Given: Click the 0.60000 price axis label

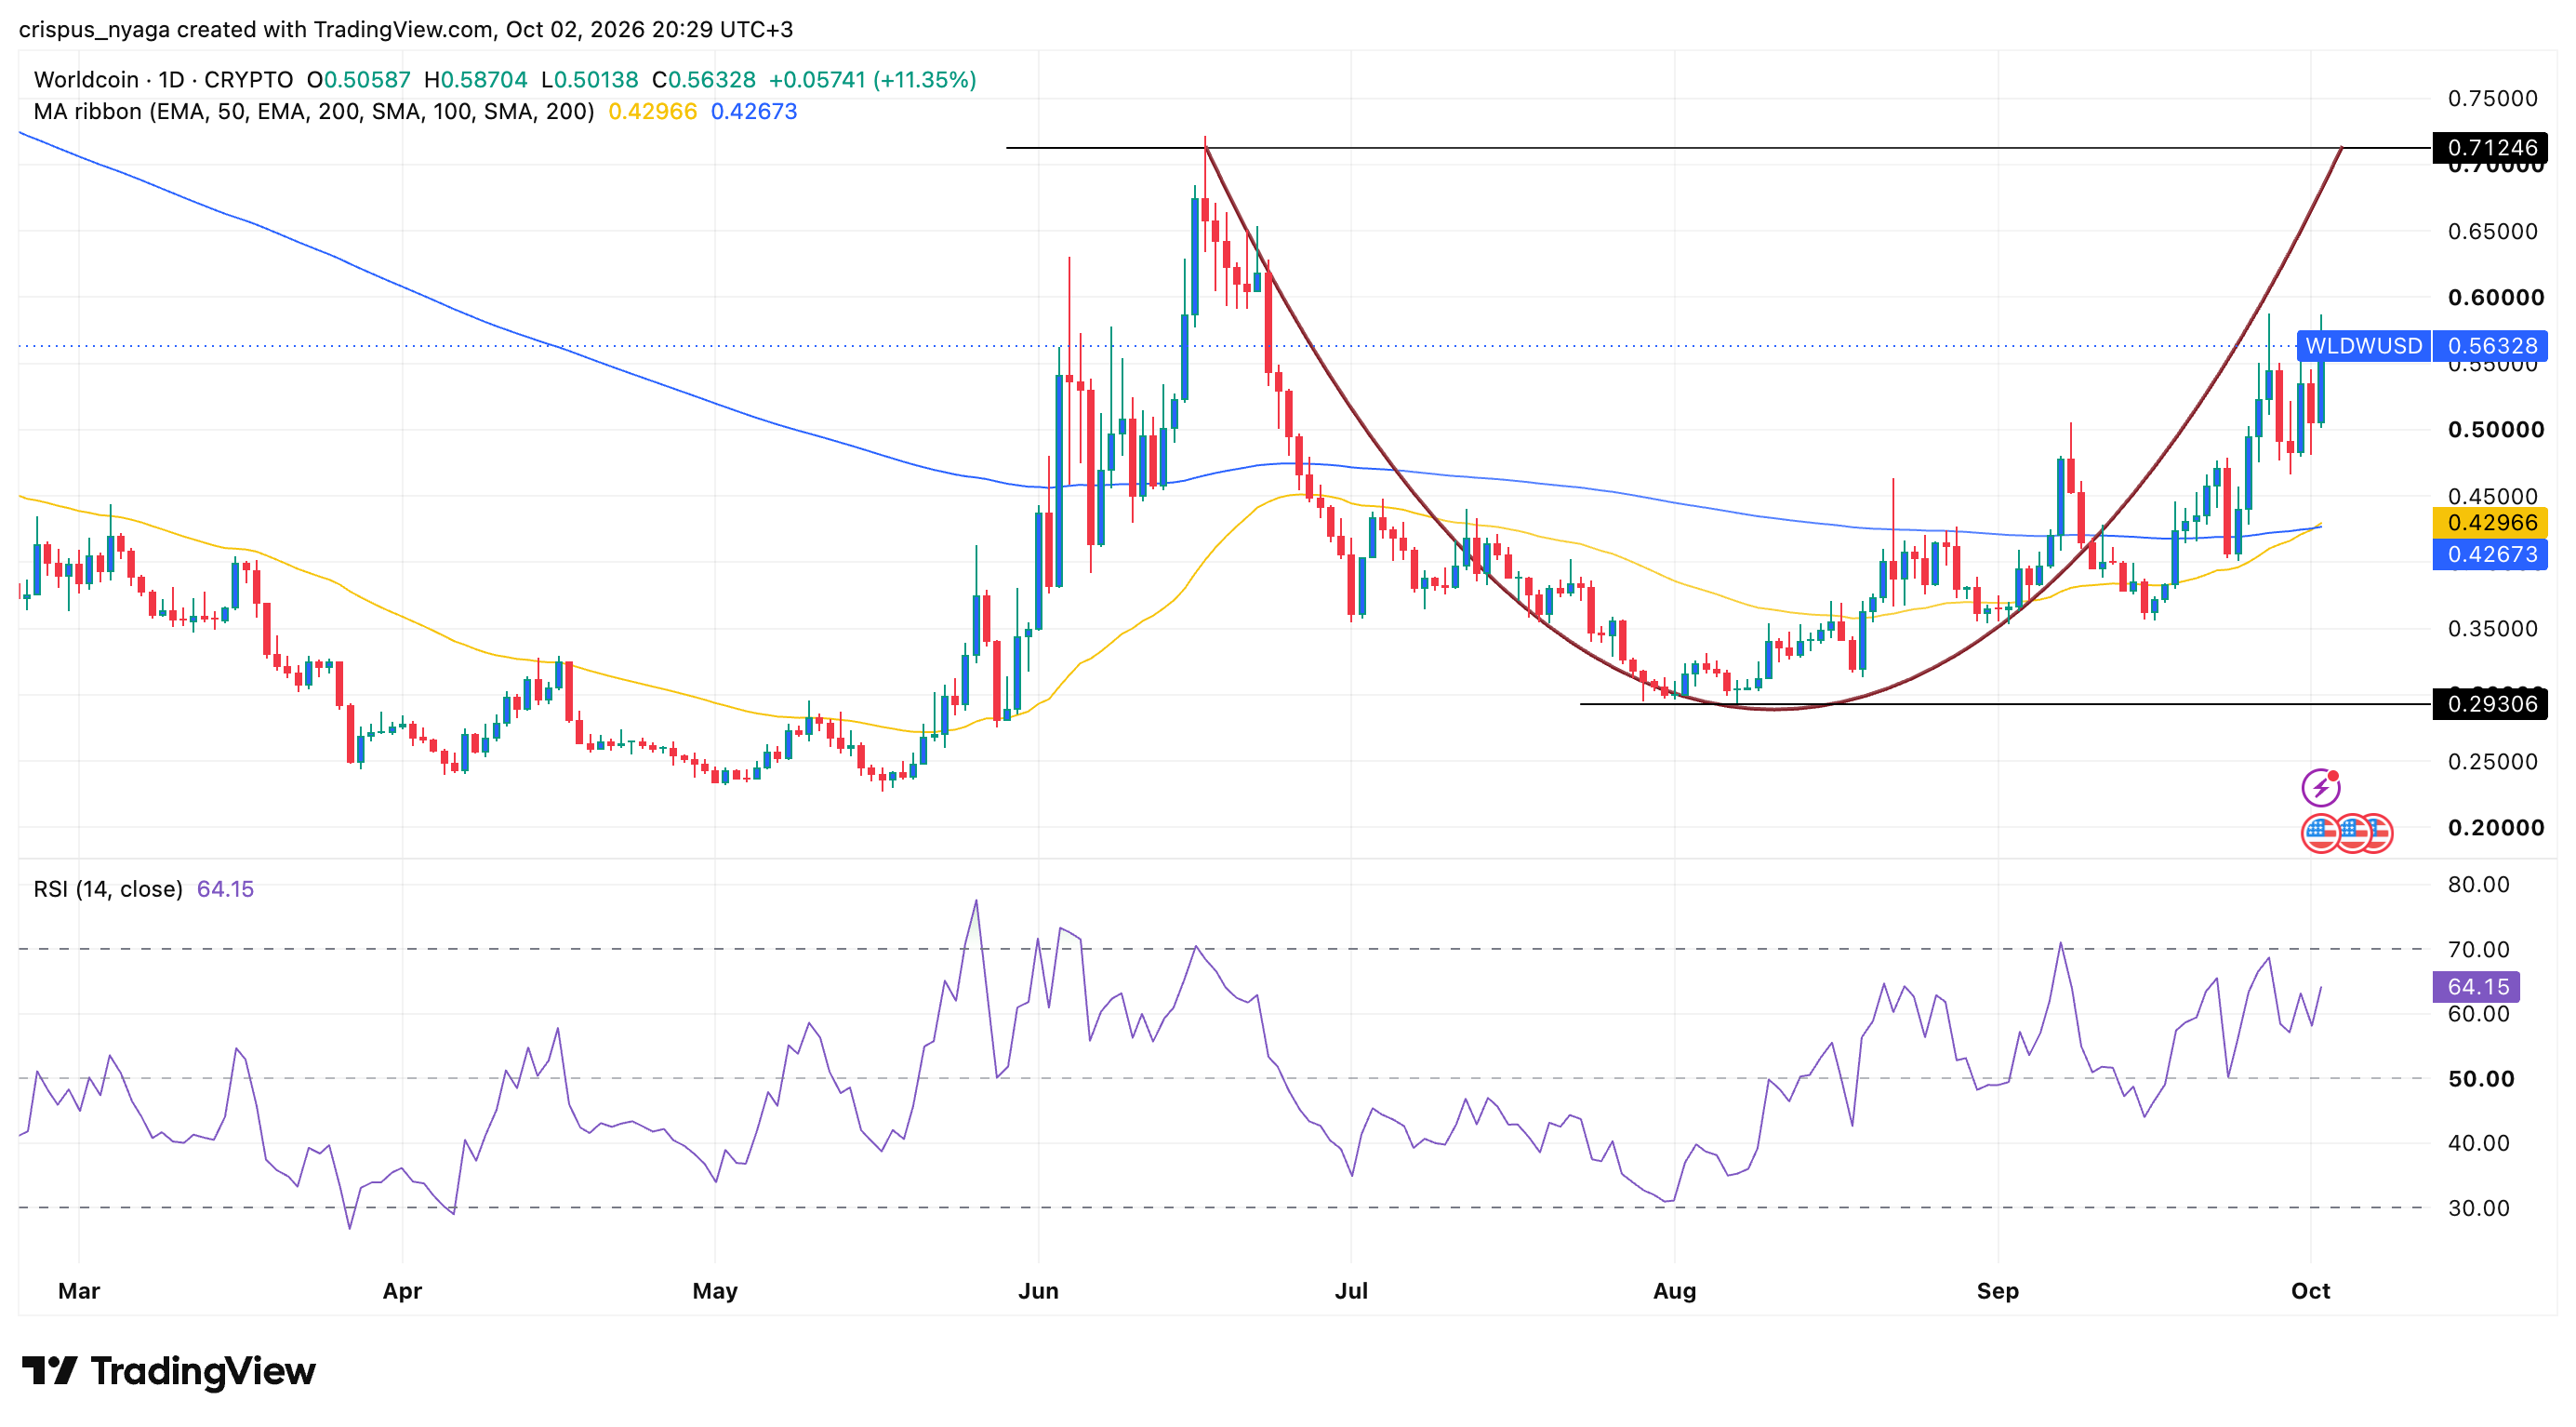Looking at the screenshot, I should pos(2496,297).
